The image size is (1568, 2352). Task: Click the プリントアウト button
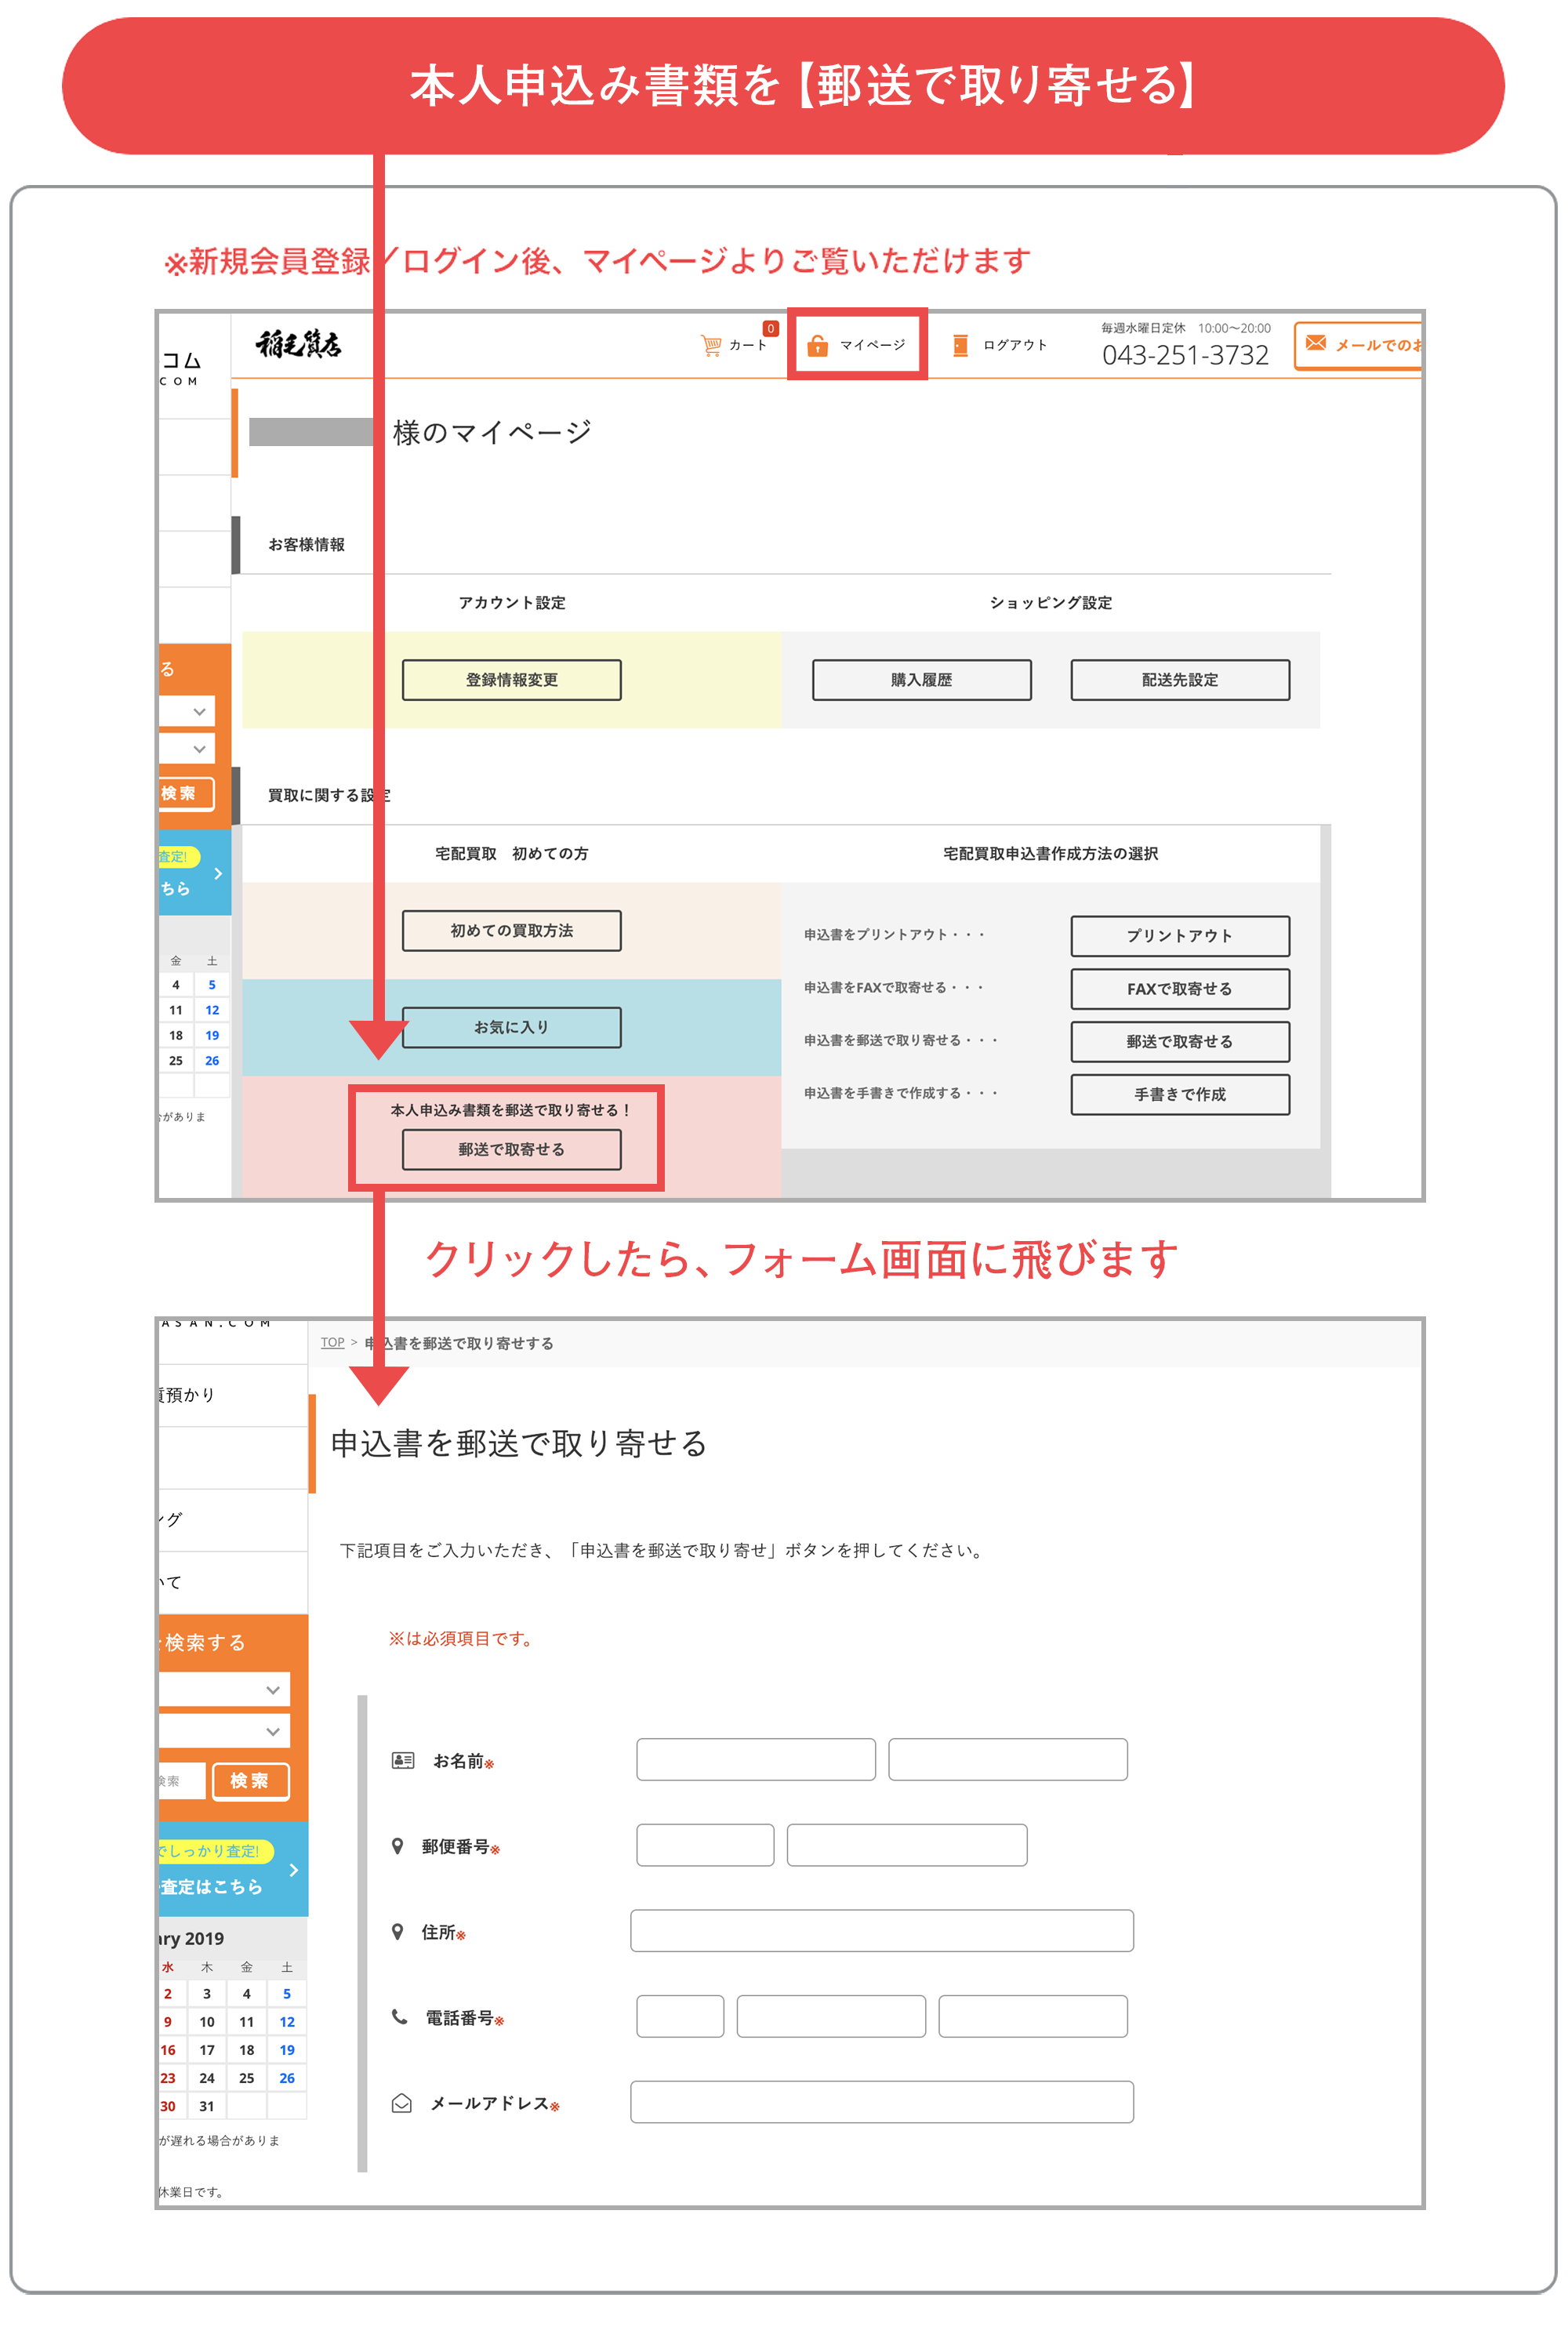[x=1179, y=936]
